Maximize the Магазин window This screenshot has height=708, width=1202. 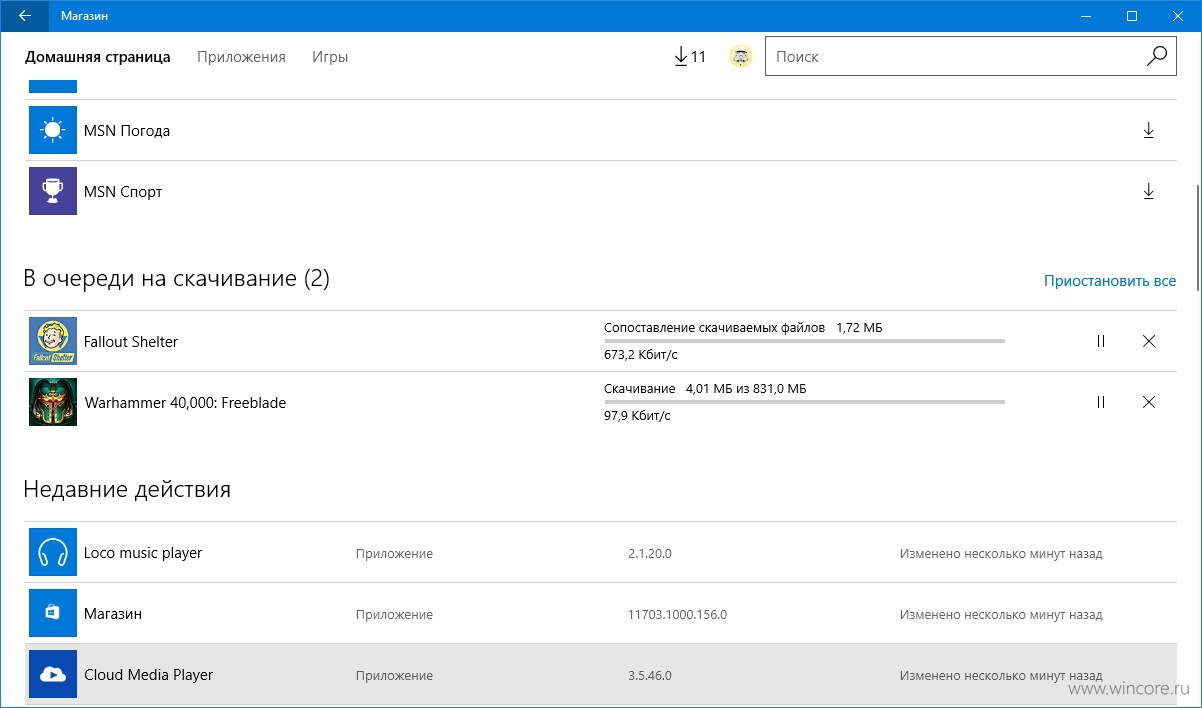1132,16
